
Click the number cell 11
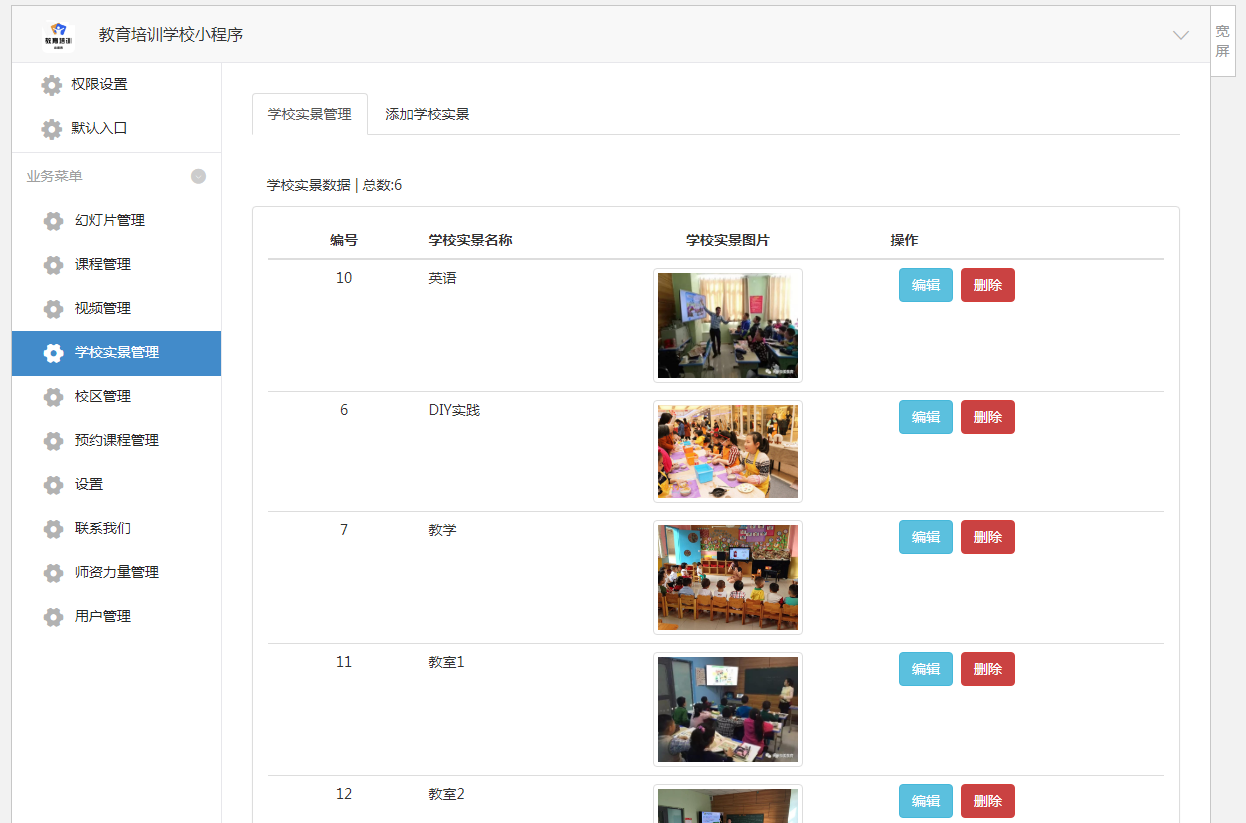click(x=344, y=662)
